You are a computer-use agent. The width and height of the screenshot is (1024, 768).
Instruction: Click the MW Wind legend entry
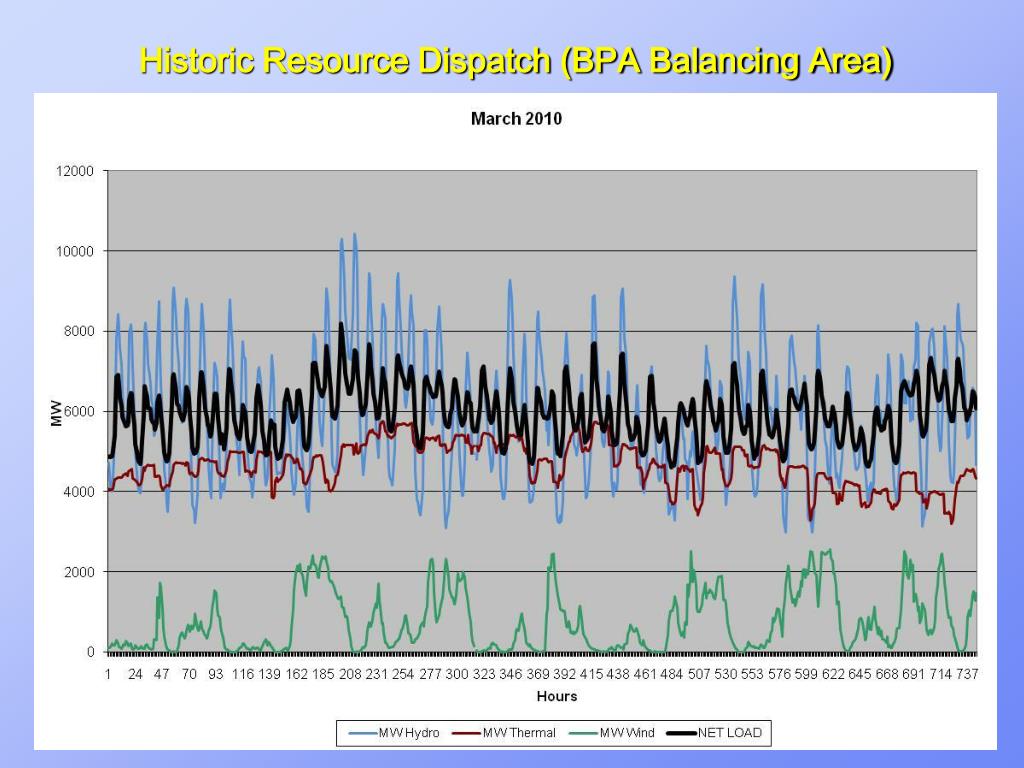[x=612, y=733]
